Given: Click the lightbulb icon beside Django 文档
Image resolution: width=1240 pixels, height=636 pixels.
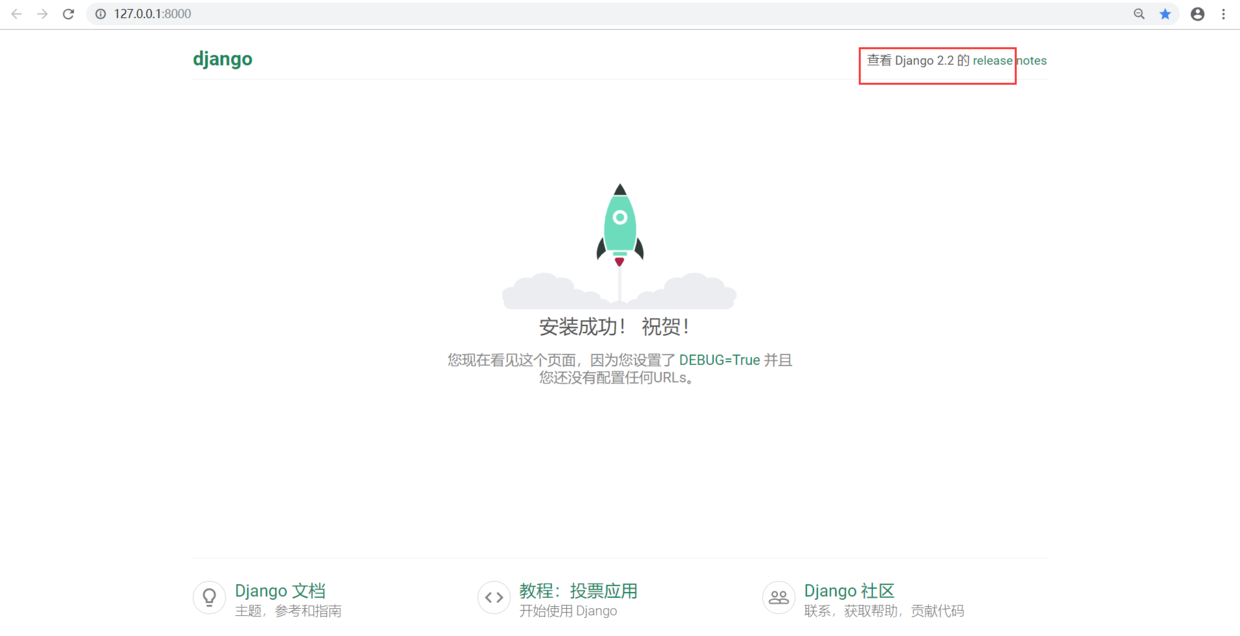Looking at the screenshot, I should click(x=209, y=597).
